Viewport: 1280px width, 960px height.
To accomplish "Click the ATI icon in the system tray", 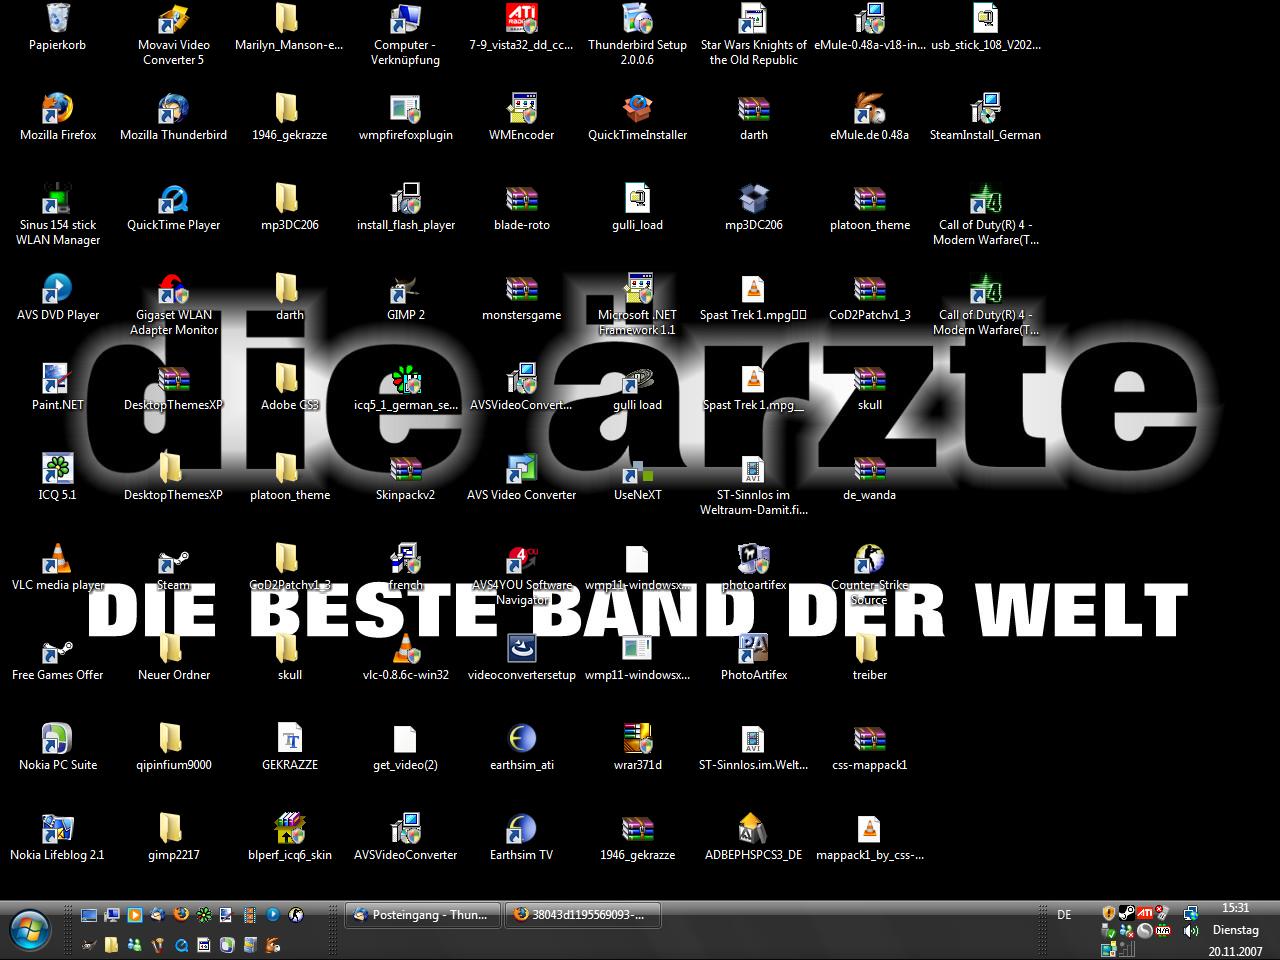I will [x=1145, y=913].
